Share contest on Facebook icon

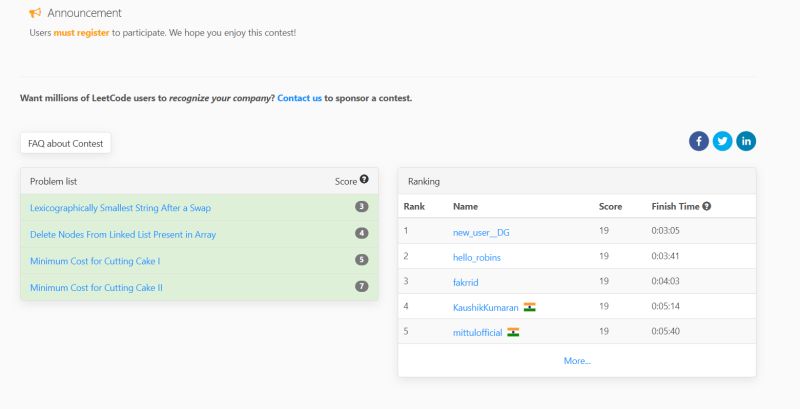[x=699, y=141]
